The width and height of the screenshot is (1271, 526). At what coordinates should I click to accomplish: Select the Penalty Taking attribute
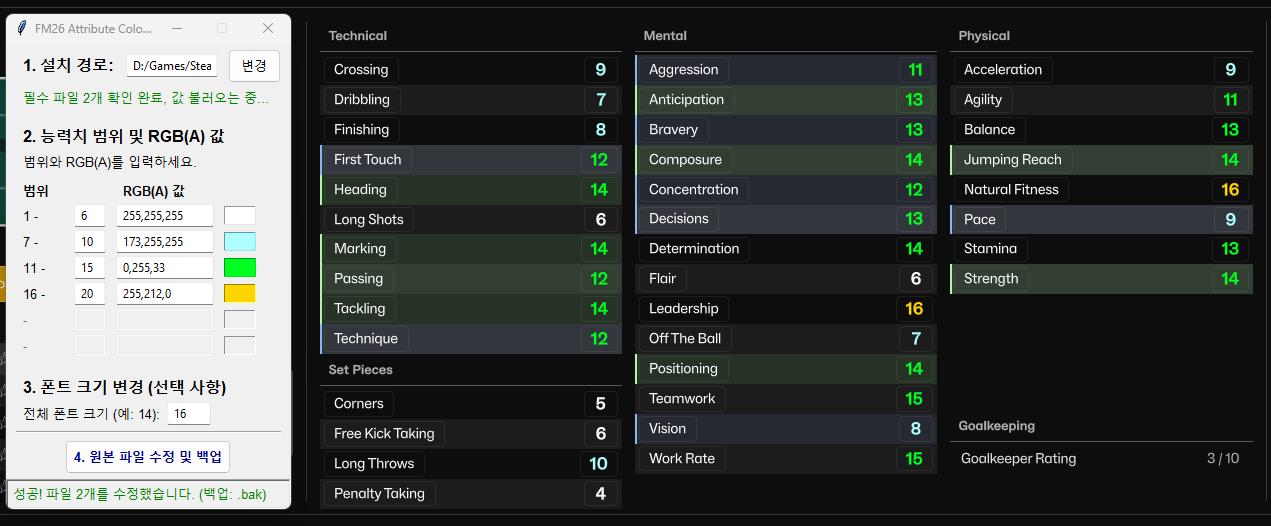379,494
